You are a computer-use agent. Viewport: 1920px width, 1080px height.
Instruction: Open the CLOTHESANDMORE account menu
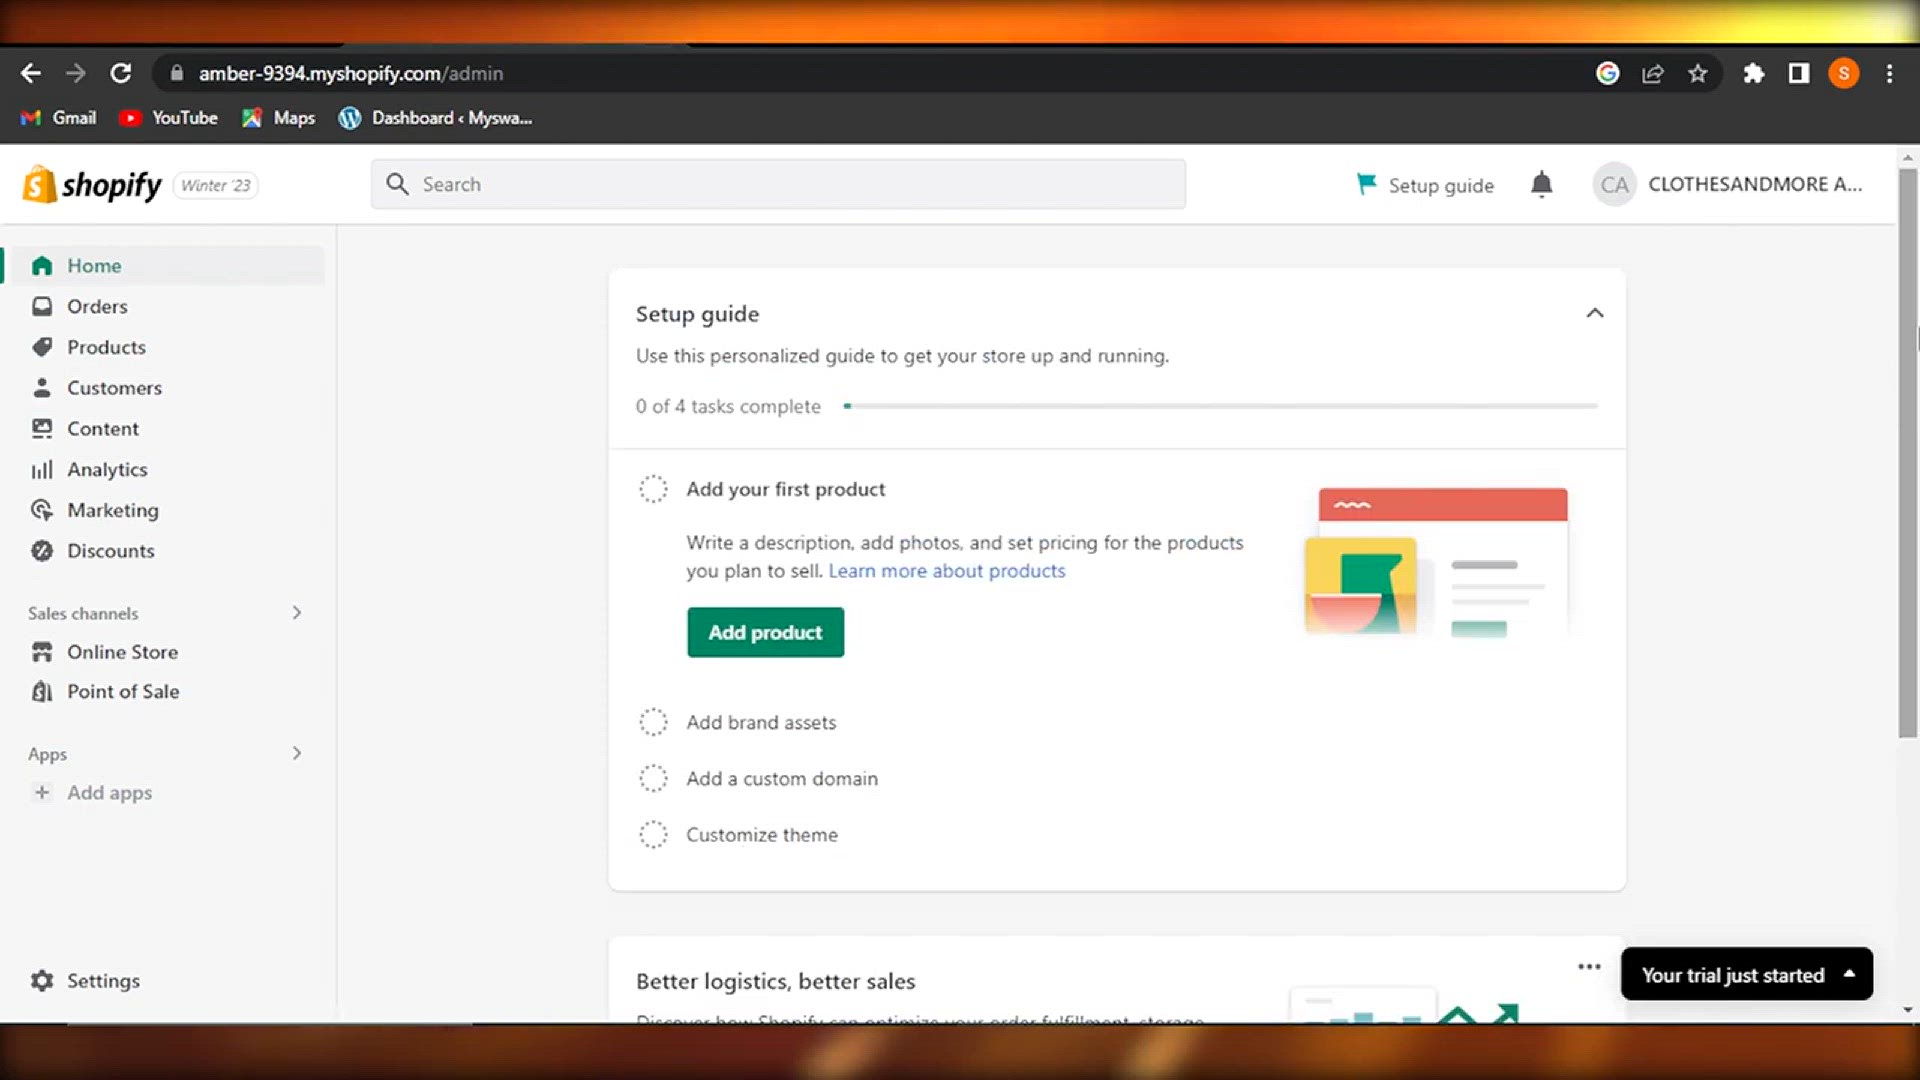(x=1729, y=184)
